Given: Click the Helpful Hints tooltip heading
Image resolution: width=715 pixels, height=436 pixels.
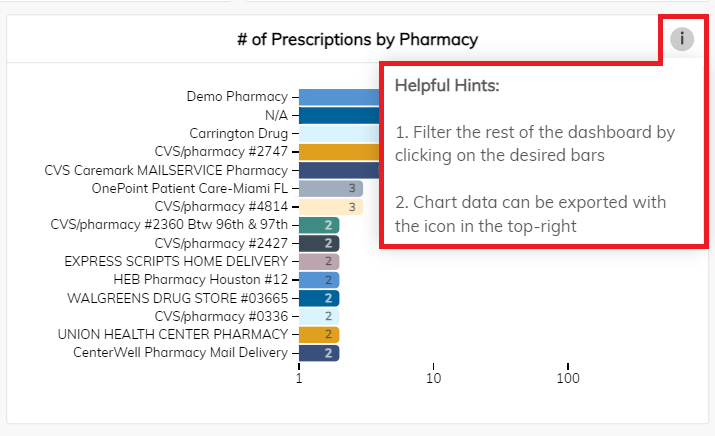Looking at the screenshot, I should (x=447, y=86).
